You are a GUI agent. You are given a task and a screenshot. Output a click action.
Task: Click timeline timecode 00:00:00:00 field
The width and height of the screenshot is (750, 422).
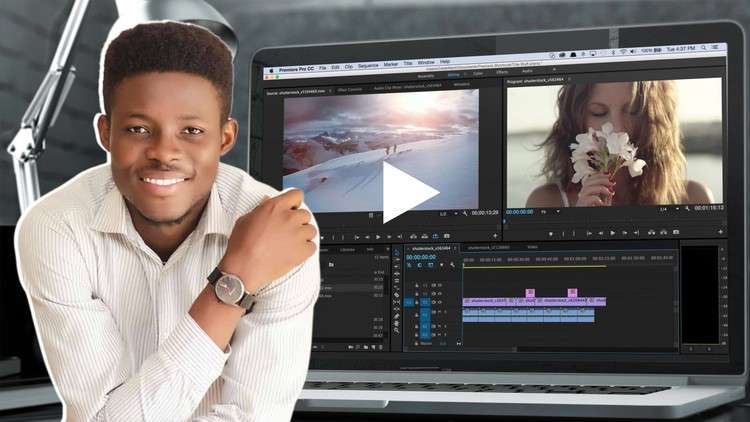420,257
